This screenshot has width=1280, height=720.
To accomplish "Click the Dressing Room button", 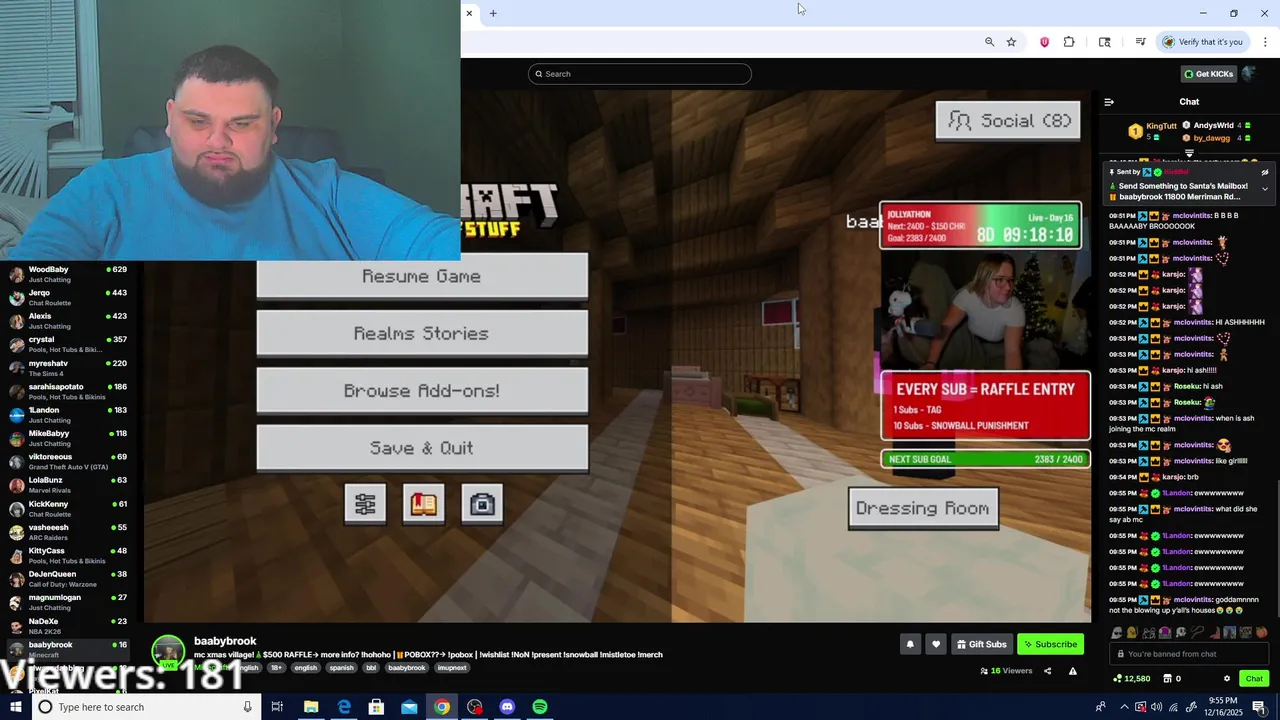I will pyautogui.click(x=923, y=508).
